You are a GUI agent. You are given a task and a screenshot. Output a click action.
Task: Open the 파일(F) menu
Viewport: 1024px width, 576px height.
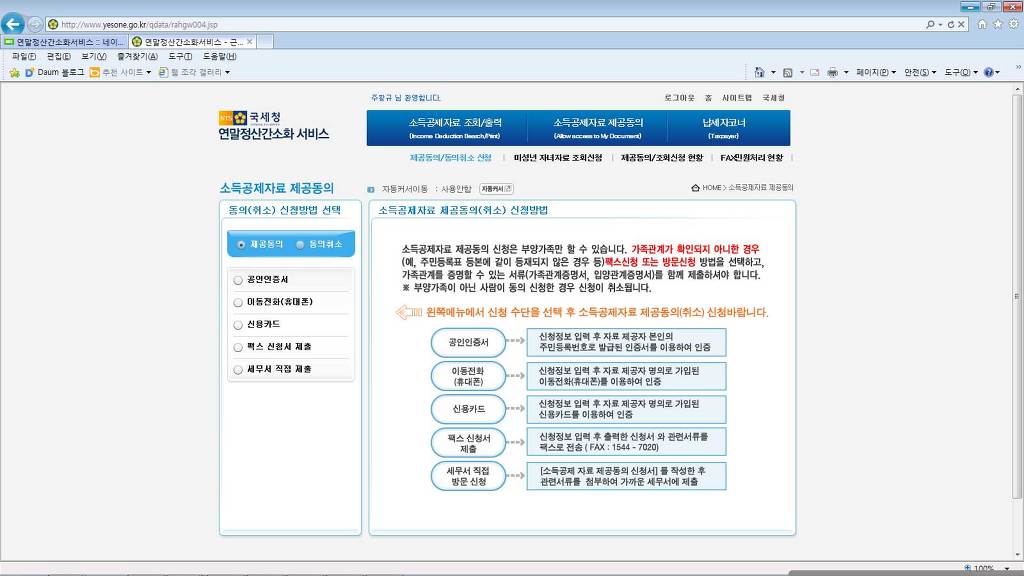pos(24,57)
